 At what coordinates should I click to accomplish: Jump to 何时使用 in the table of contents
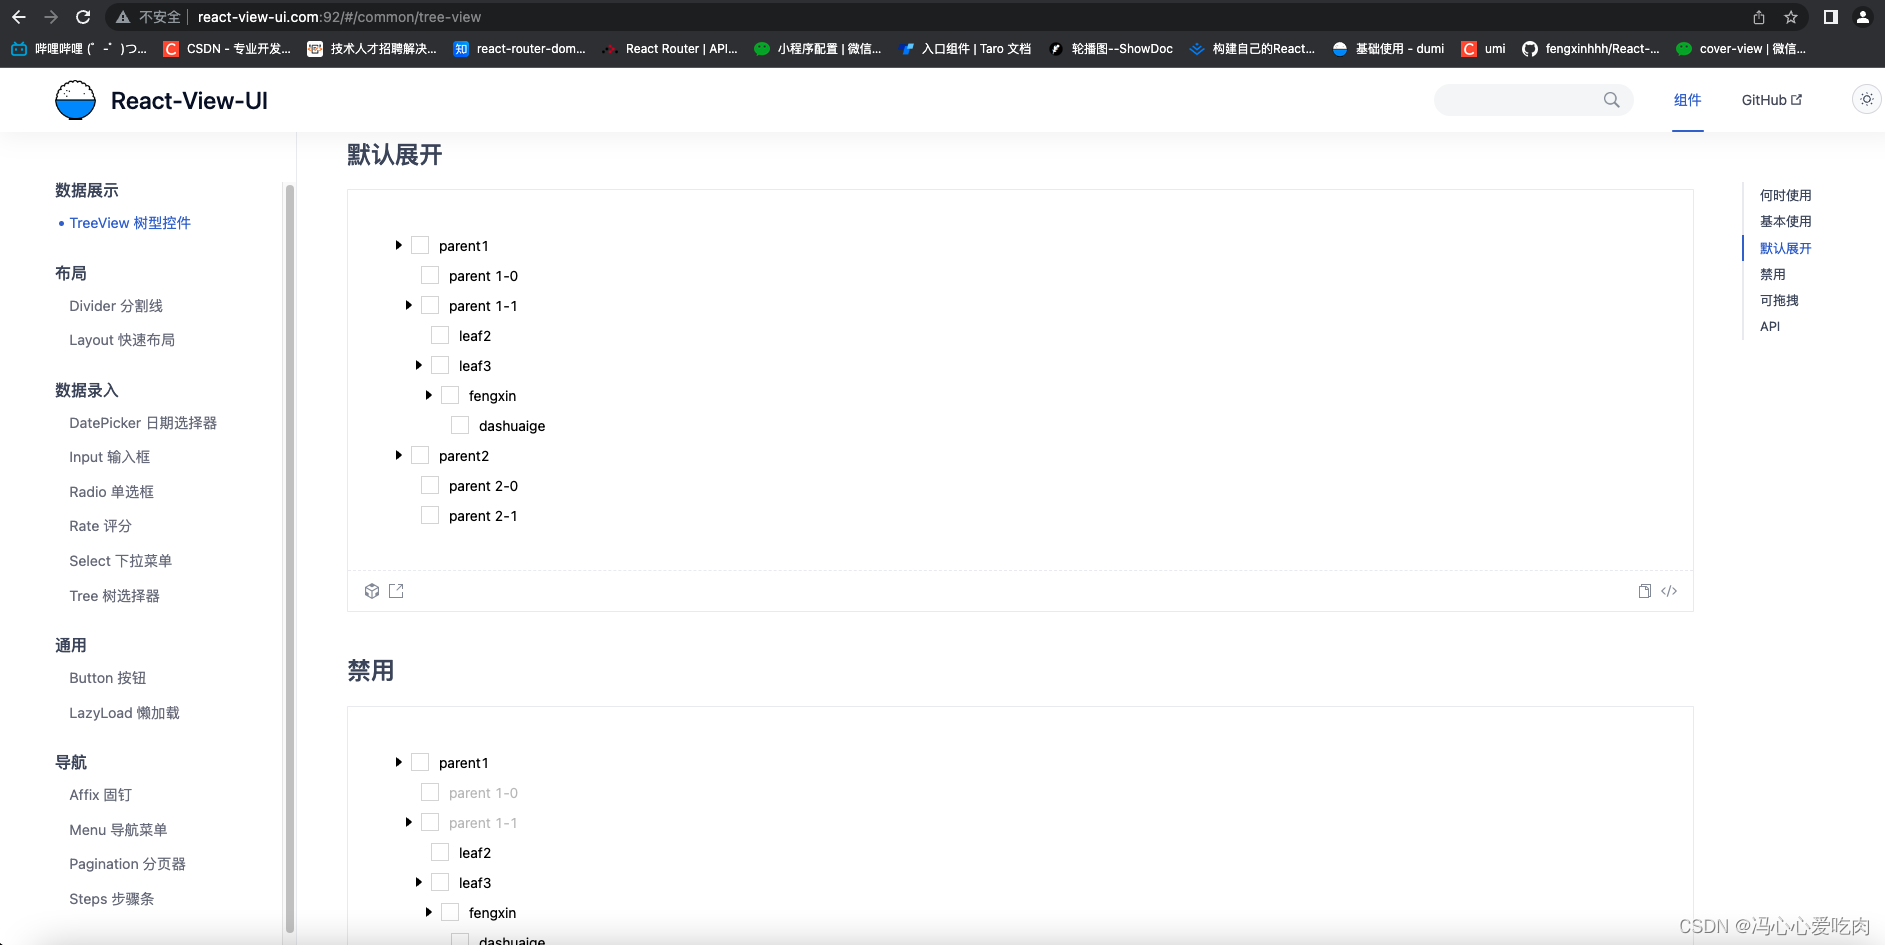point(1785,195)
